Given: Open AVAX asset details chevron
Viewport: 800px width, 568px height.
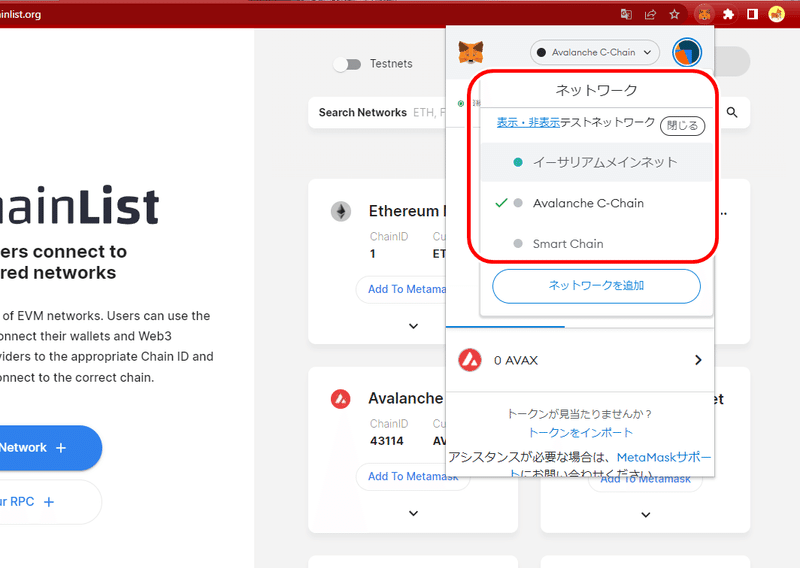Looking at the screenshot, I should 698,360.
